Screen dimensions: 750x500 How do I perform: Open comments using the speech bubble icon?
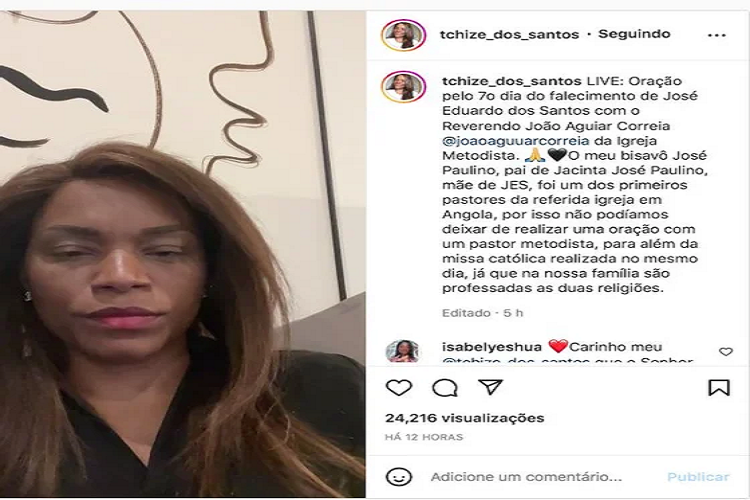445,388
